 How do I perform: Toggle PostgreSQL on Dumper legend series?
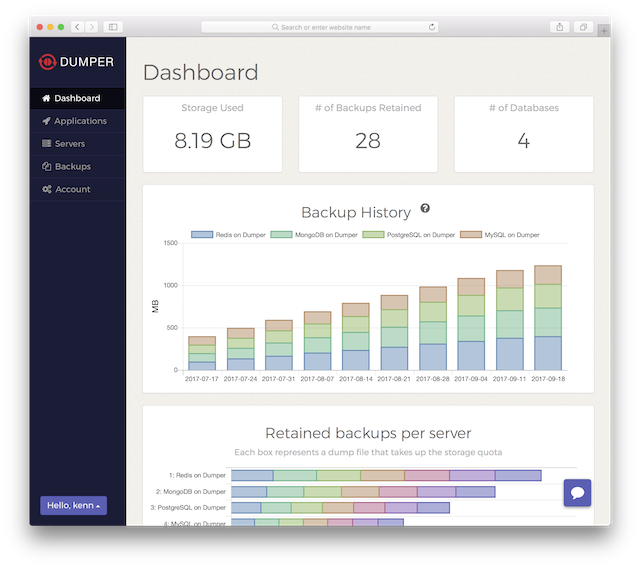pos(409,235)
